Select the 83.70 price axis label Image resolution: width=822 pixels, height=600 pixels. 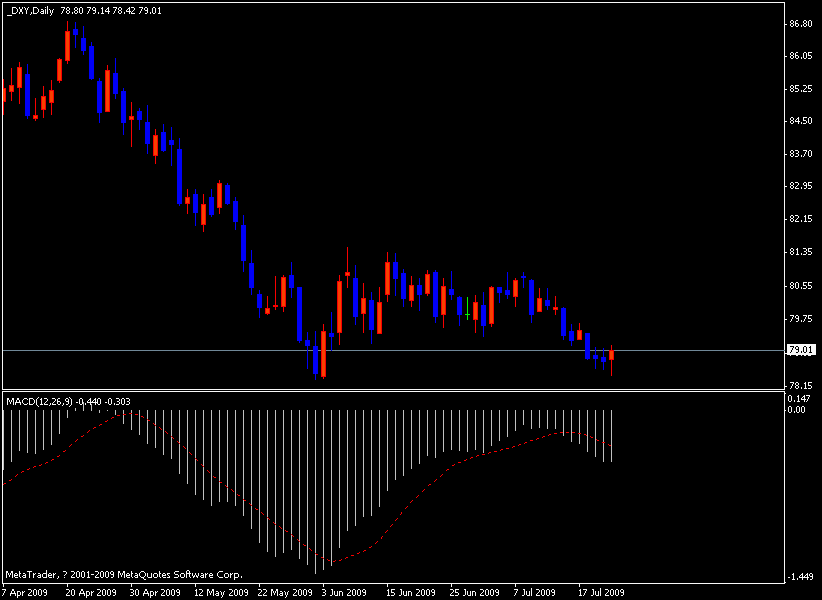[800, 154]
